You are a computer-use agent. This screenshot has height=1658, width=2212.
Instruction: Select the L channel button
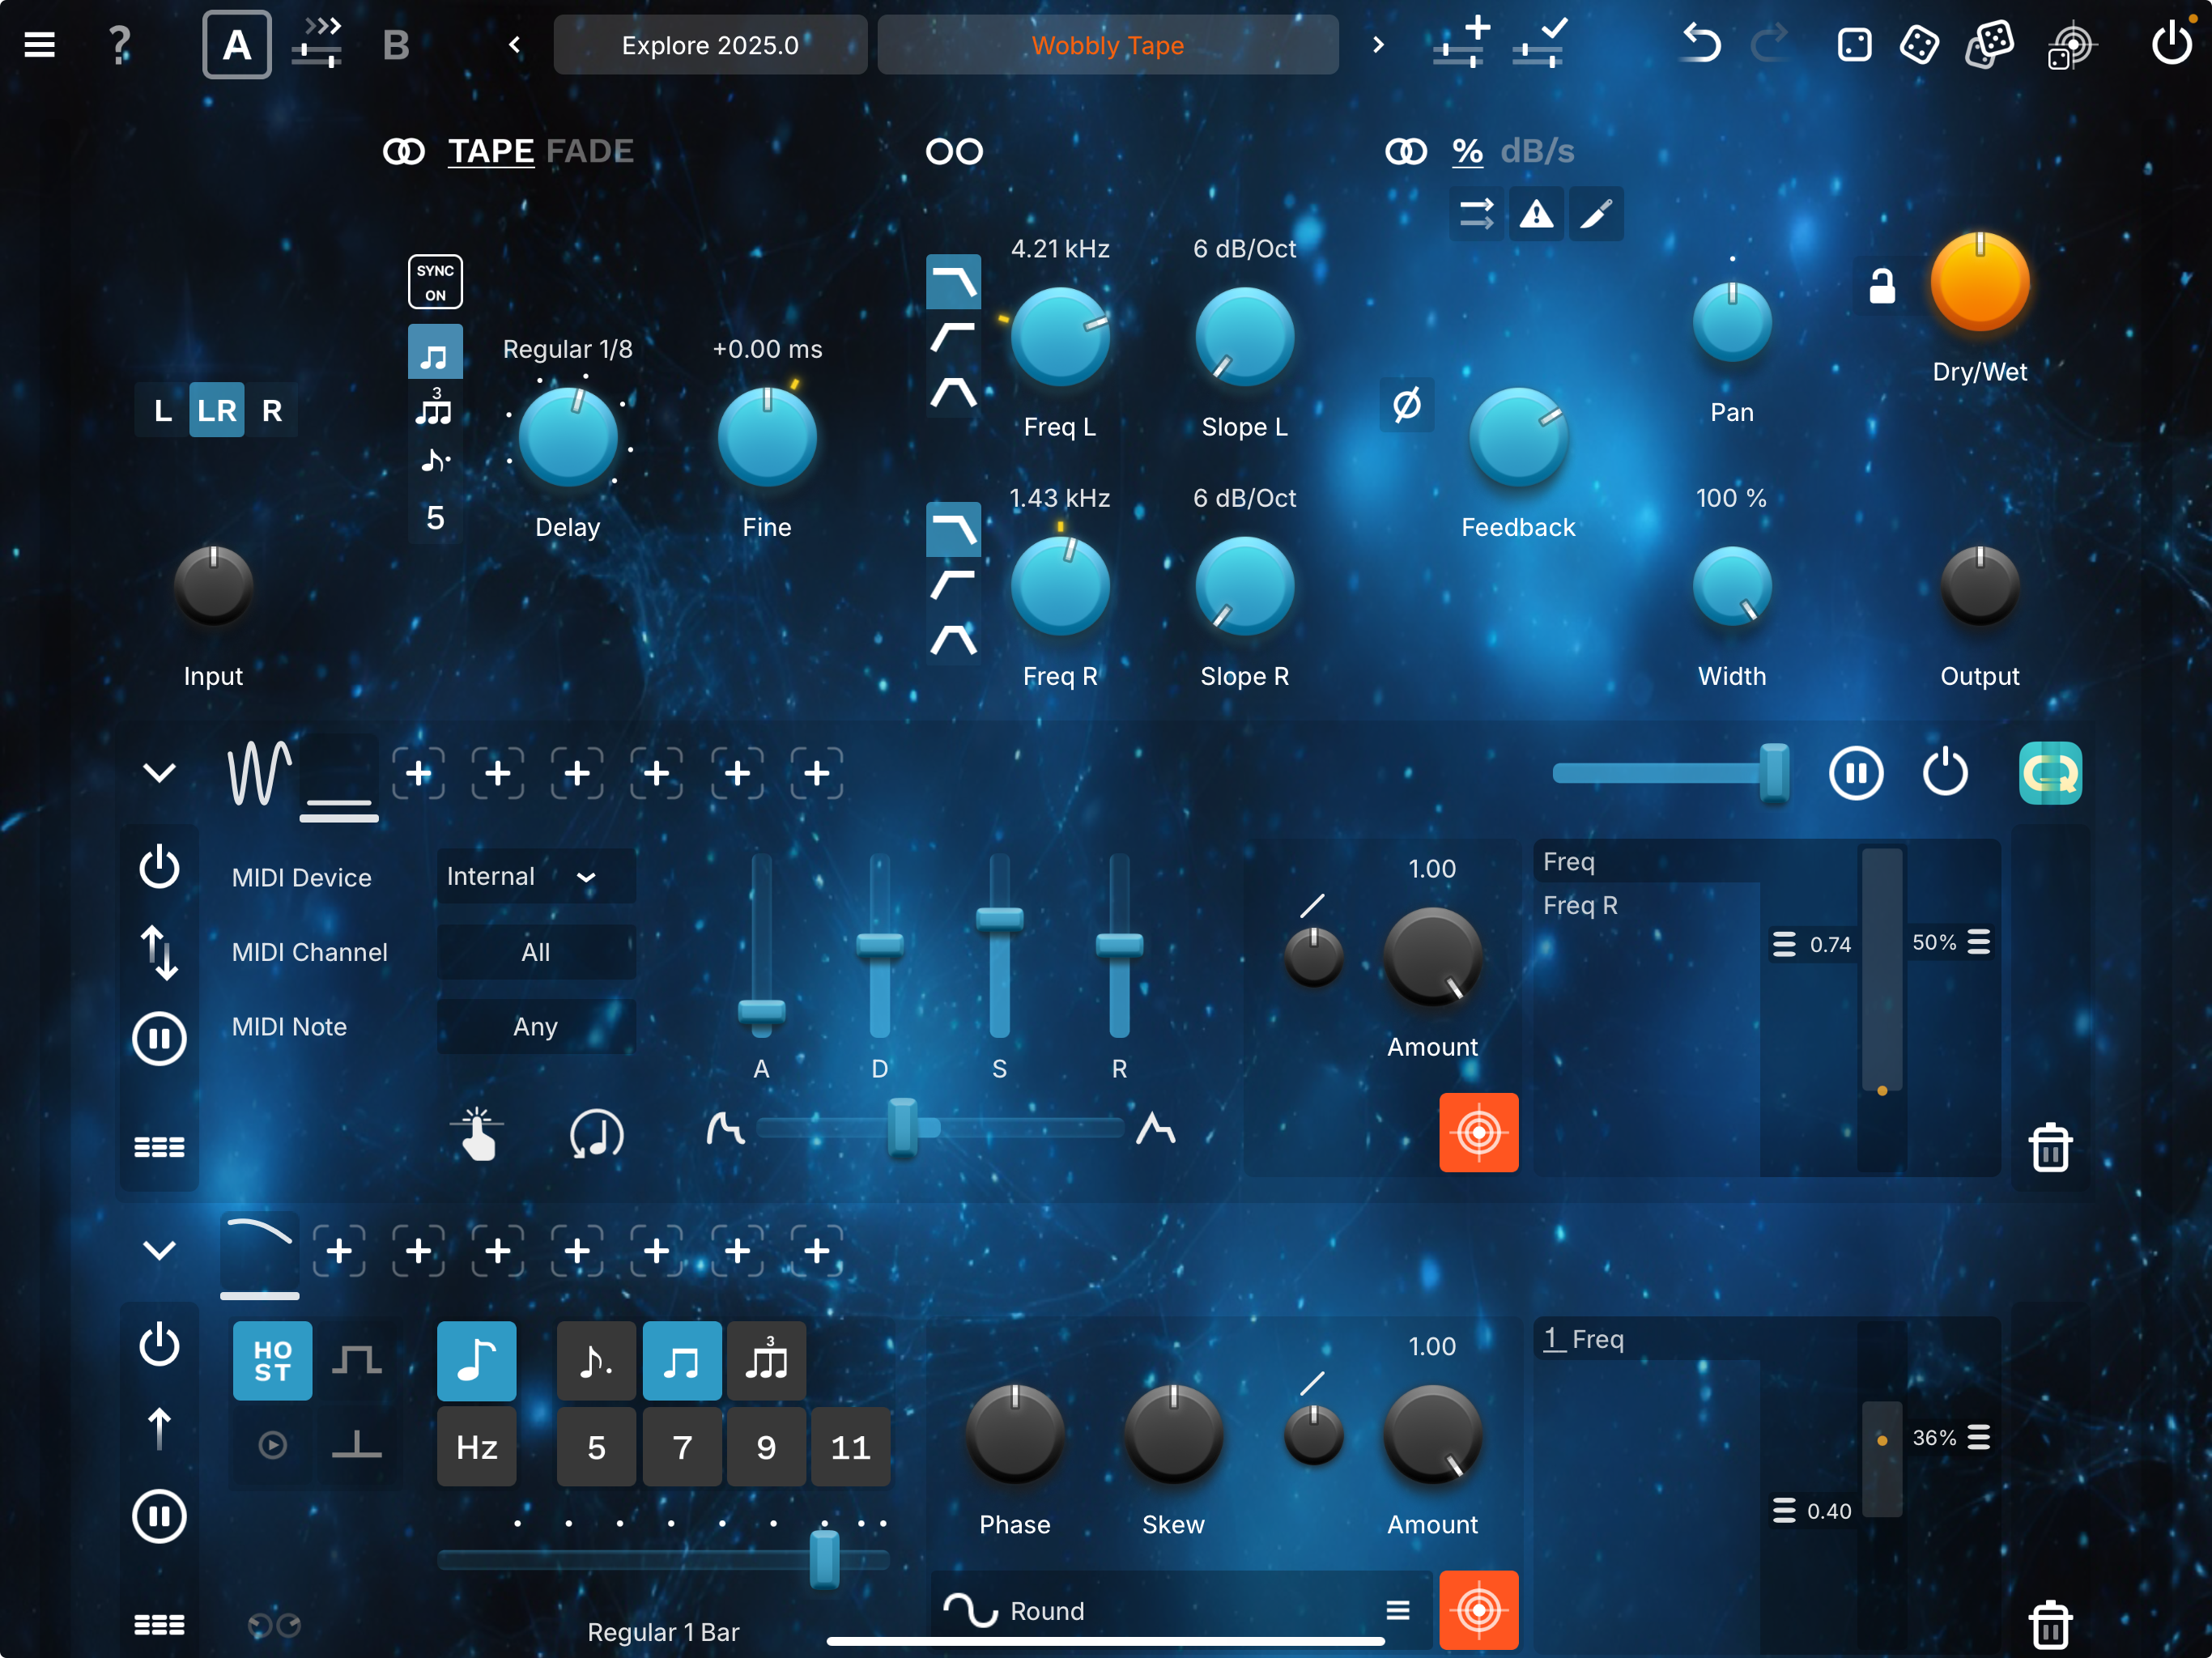coord(163,410)
